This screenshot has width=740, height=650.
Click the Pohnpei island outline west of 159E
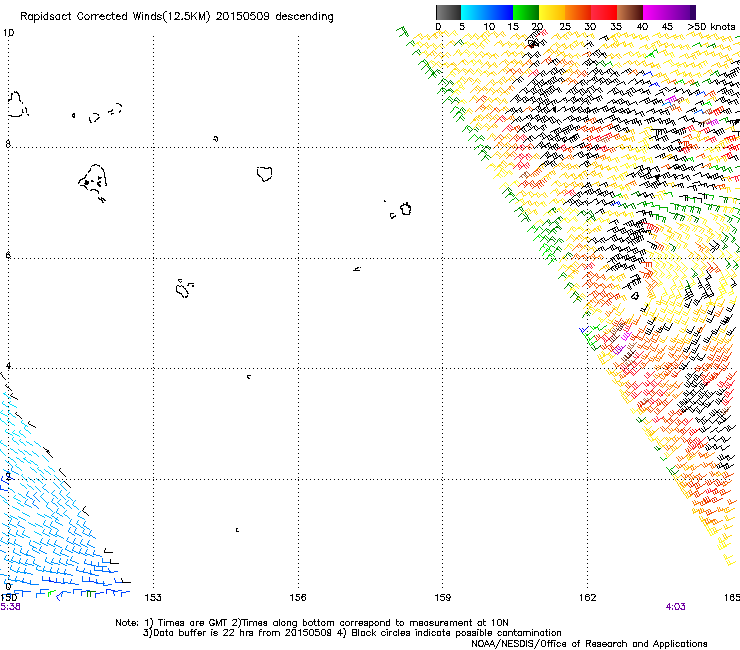coord(405,209)
